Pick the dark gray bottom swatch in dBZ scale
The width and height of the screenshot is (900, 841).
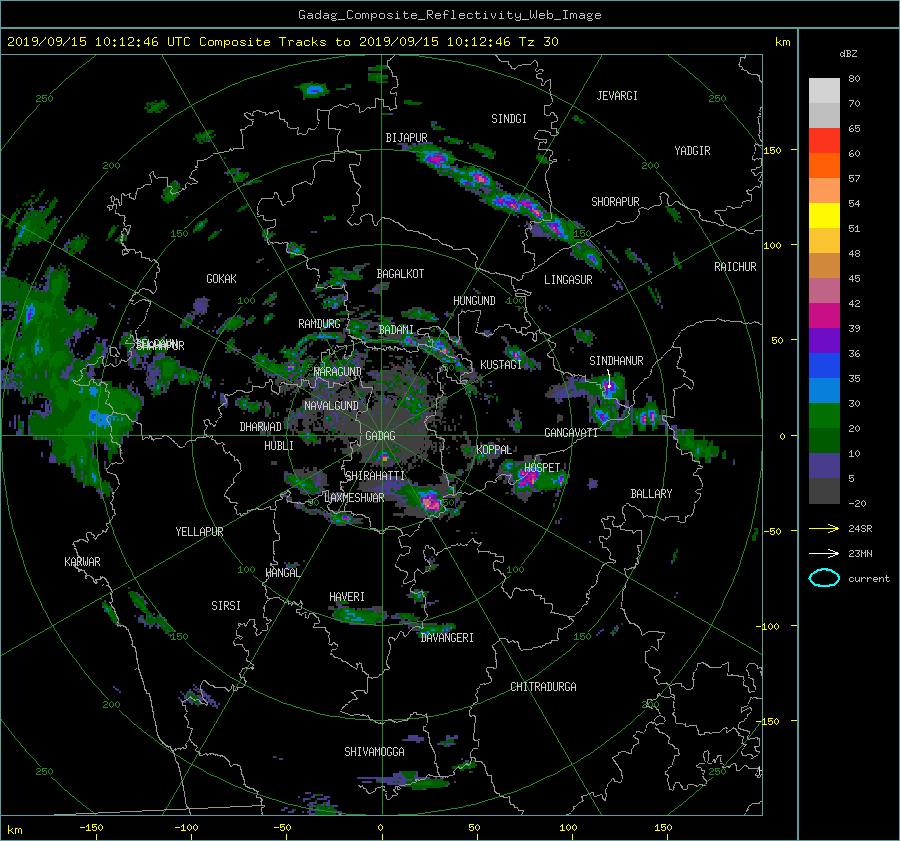tap(824, 491)
